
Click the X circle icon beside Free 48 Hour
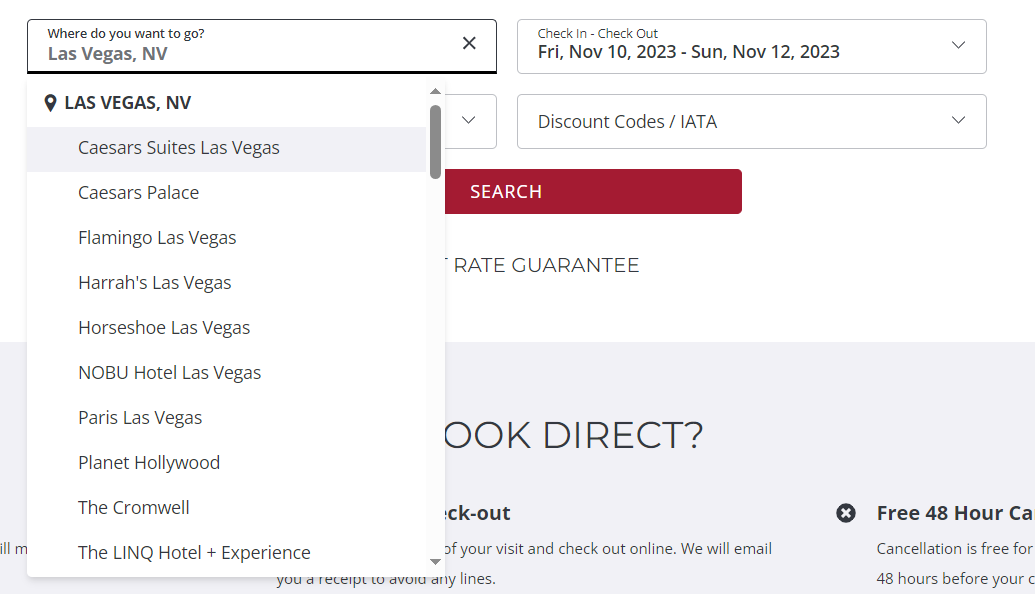[846, 513]
